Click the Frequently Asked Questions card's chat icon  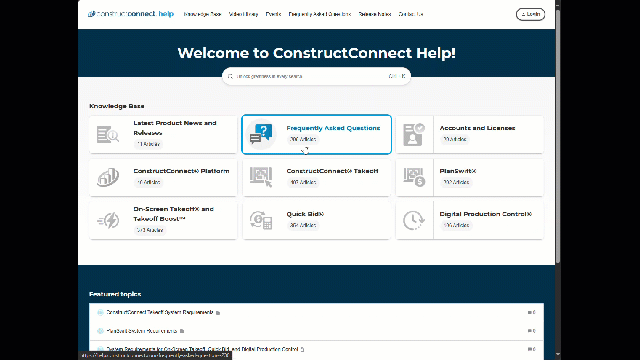click(x=261, y=134)
